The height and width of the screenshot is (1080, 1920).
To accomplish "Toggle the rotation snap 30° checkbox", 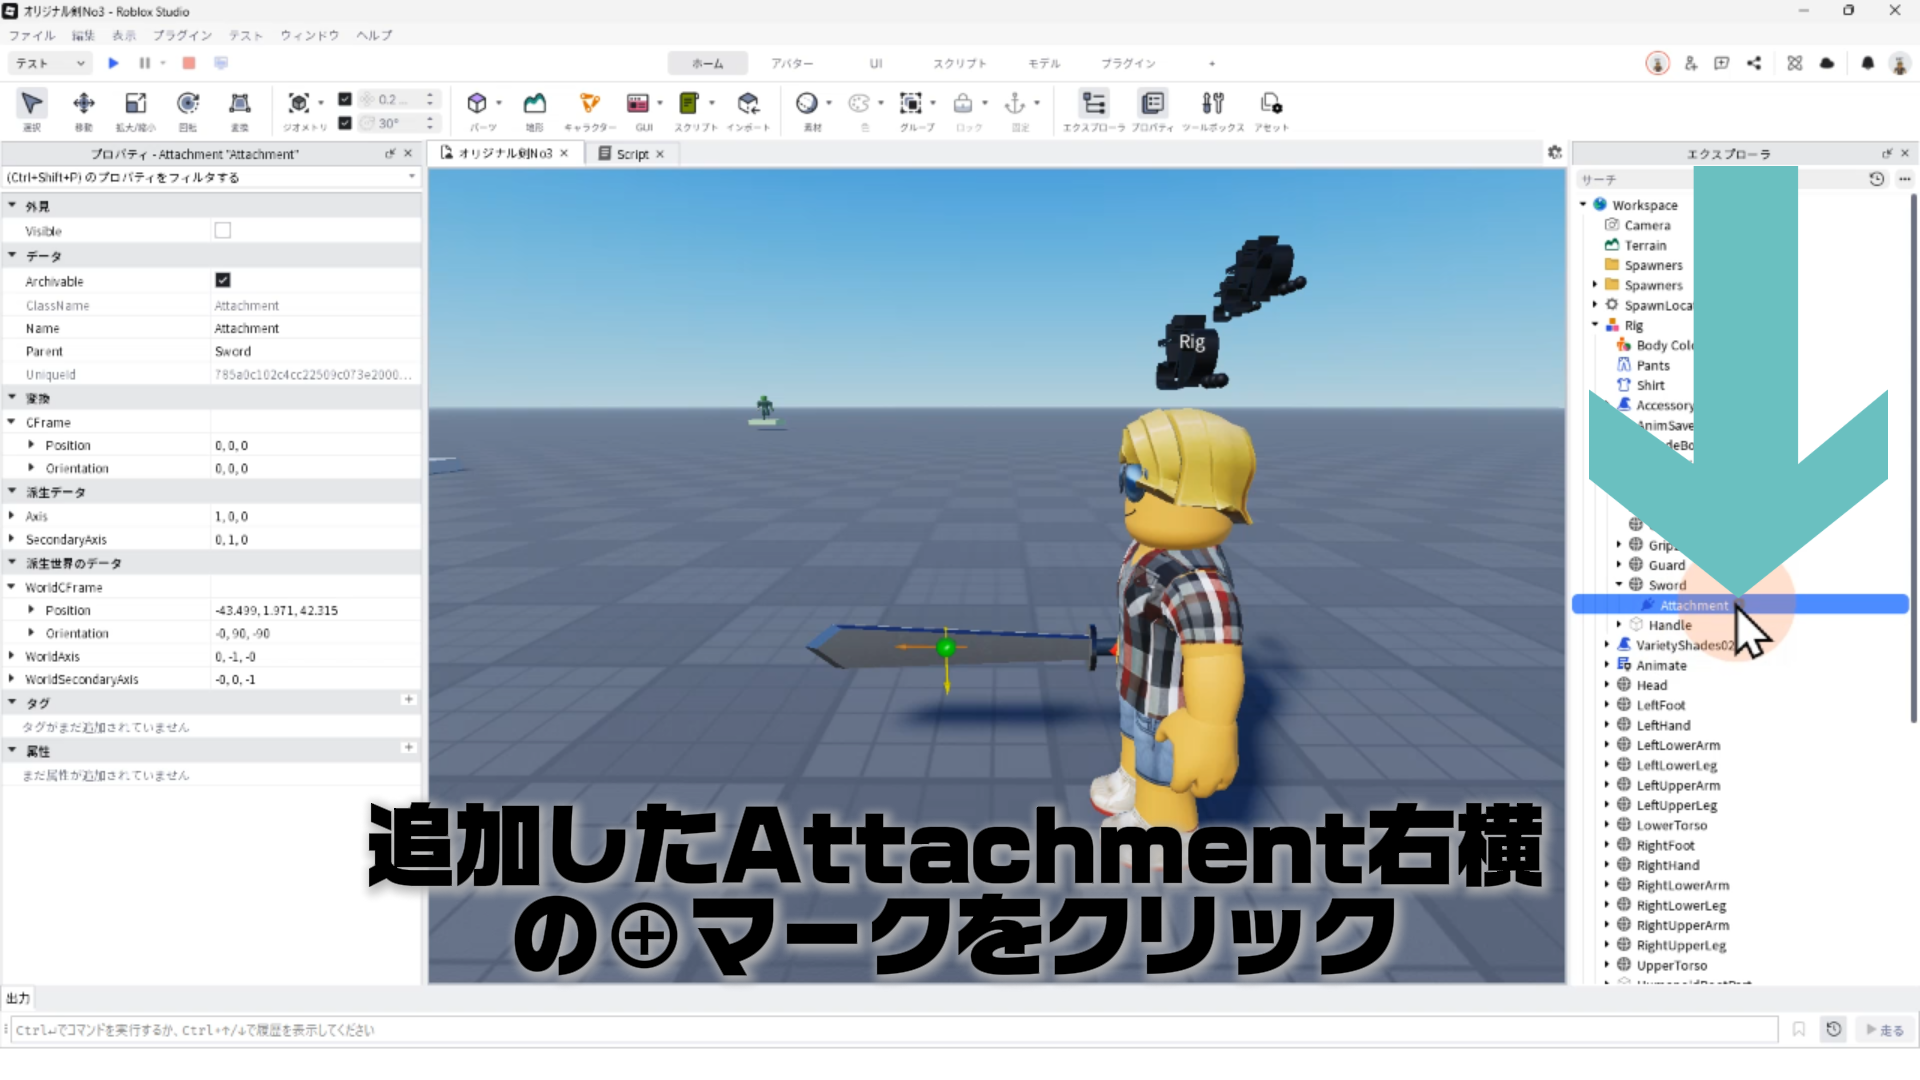I will pos(345,123).
